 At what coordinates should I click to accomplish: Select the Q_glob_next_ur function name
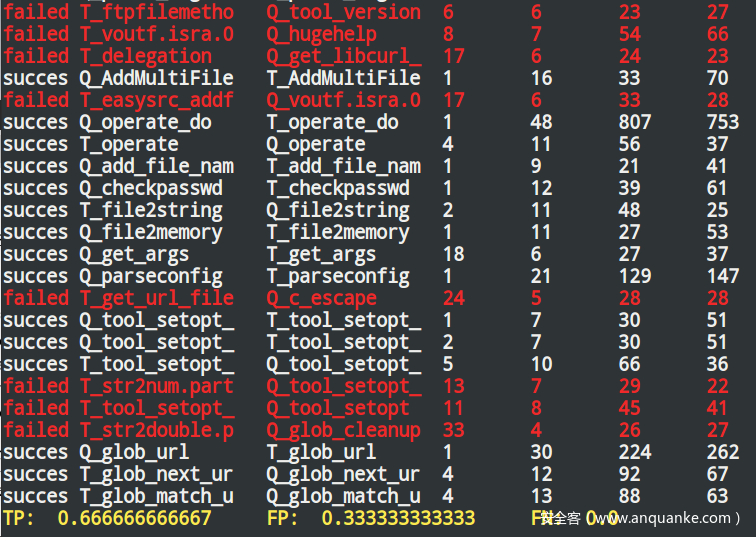click(344, 475)
